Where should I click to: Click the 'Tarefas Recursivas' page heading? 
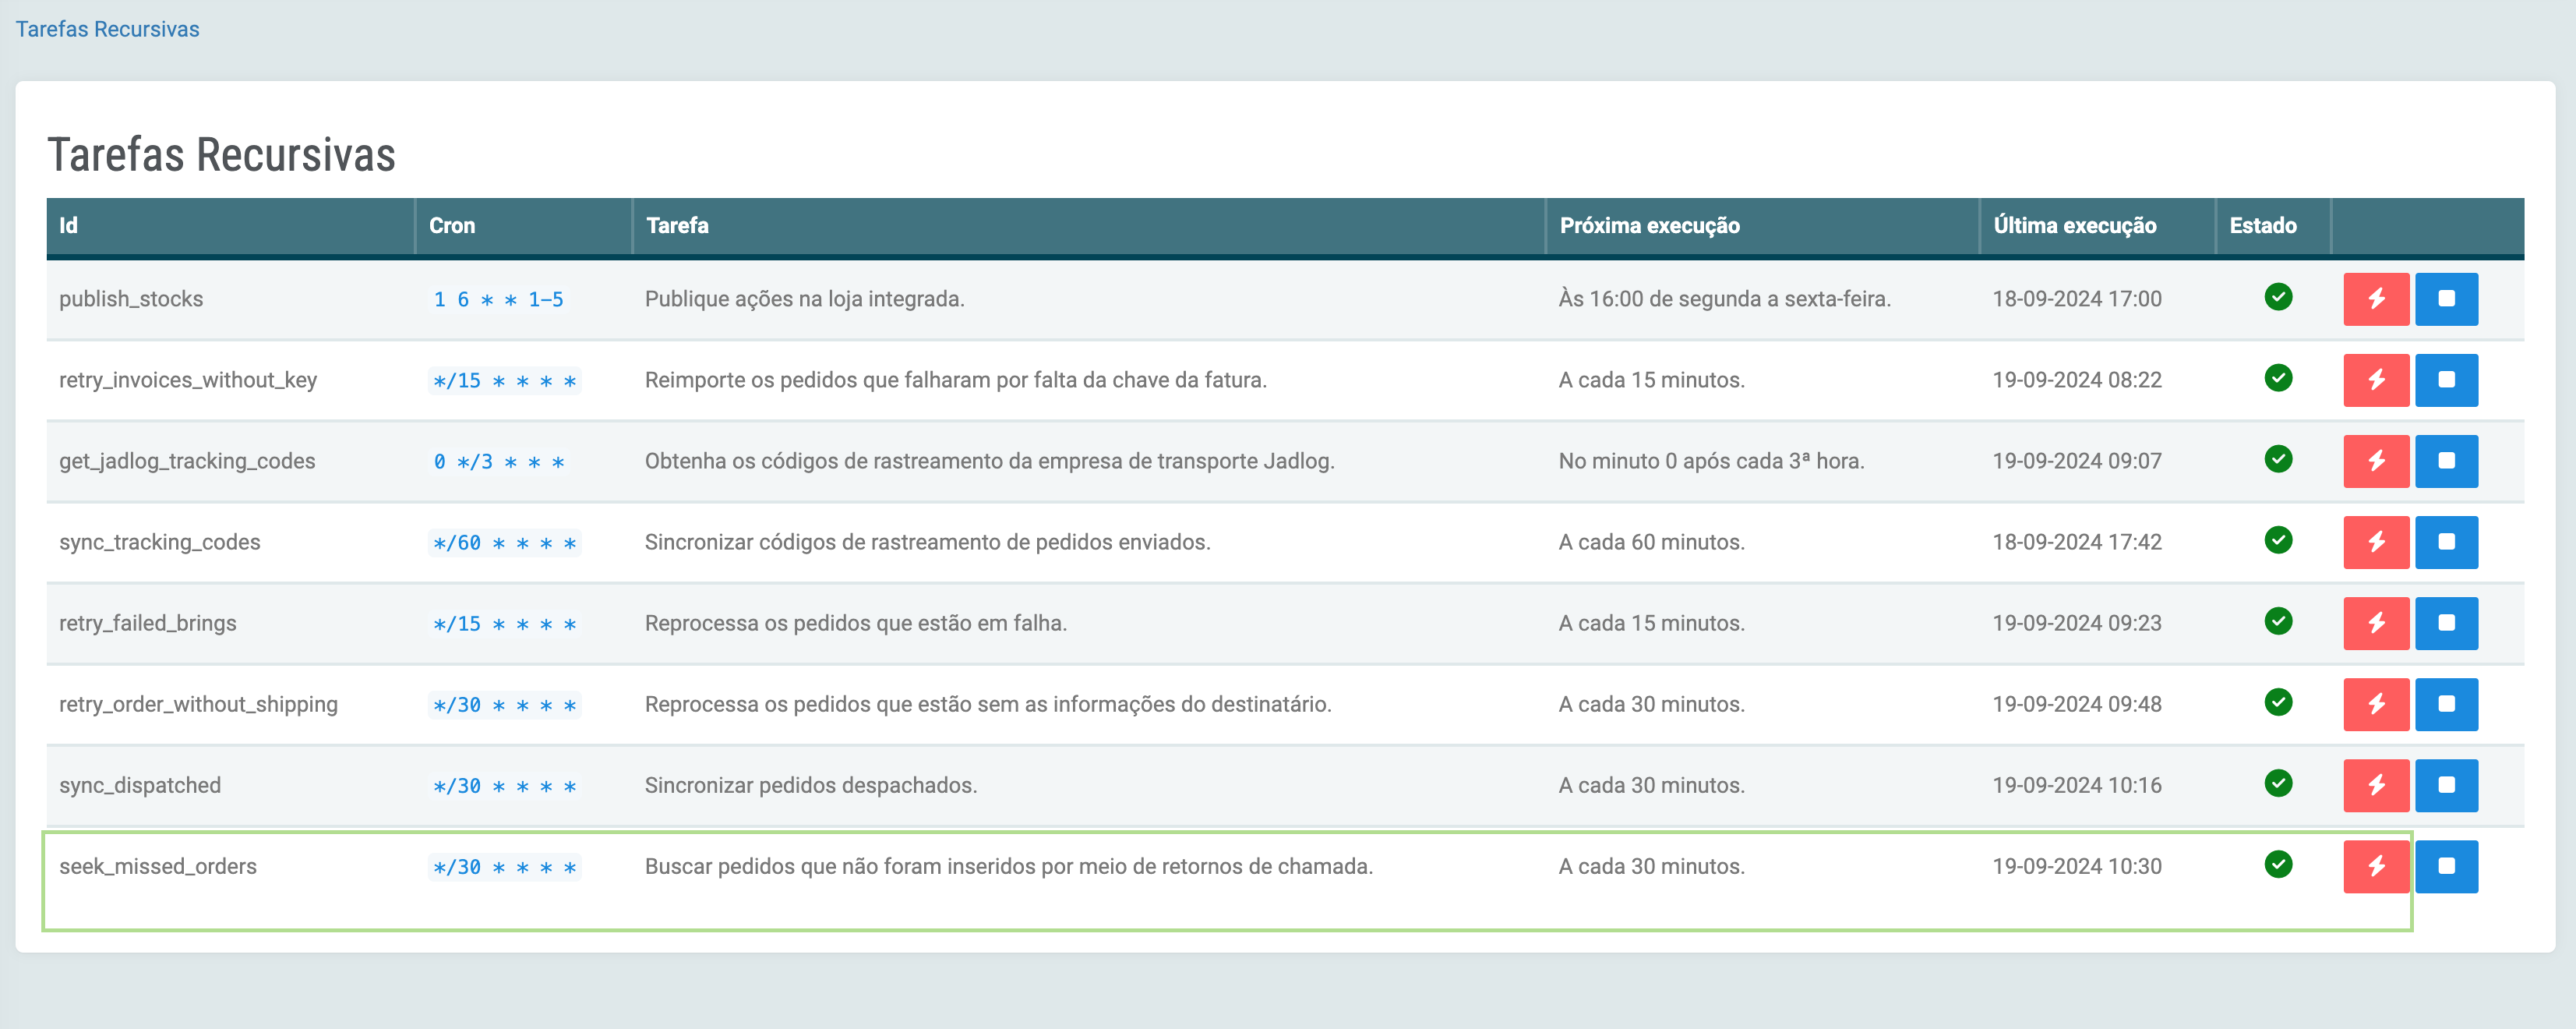pyautogui.click(x=221, y=155)
